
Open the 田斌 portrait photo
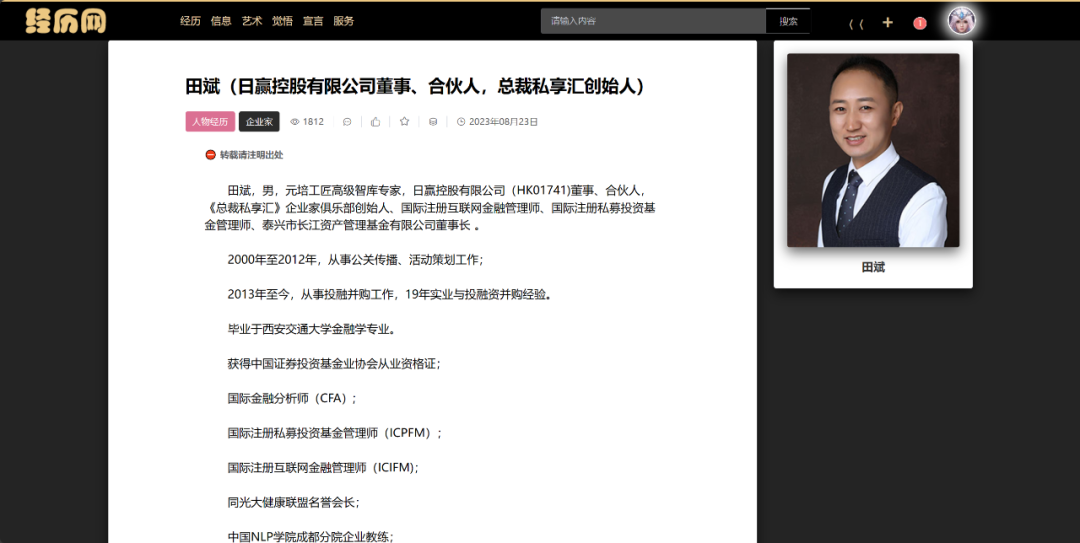[873, 150]
